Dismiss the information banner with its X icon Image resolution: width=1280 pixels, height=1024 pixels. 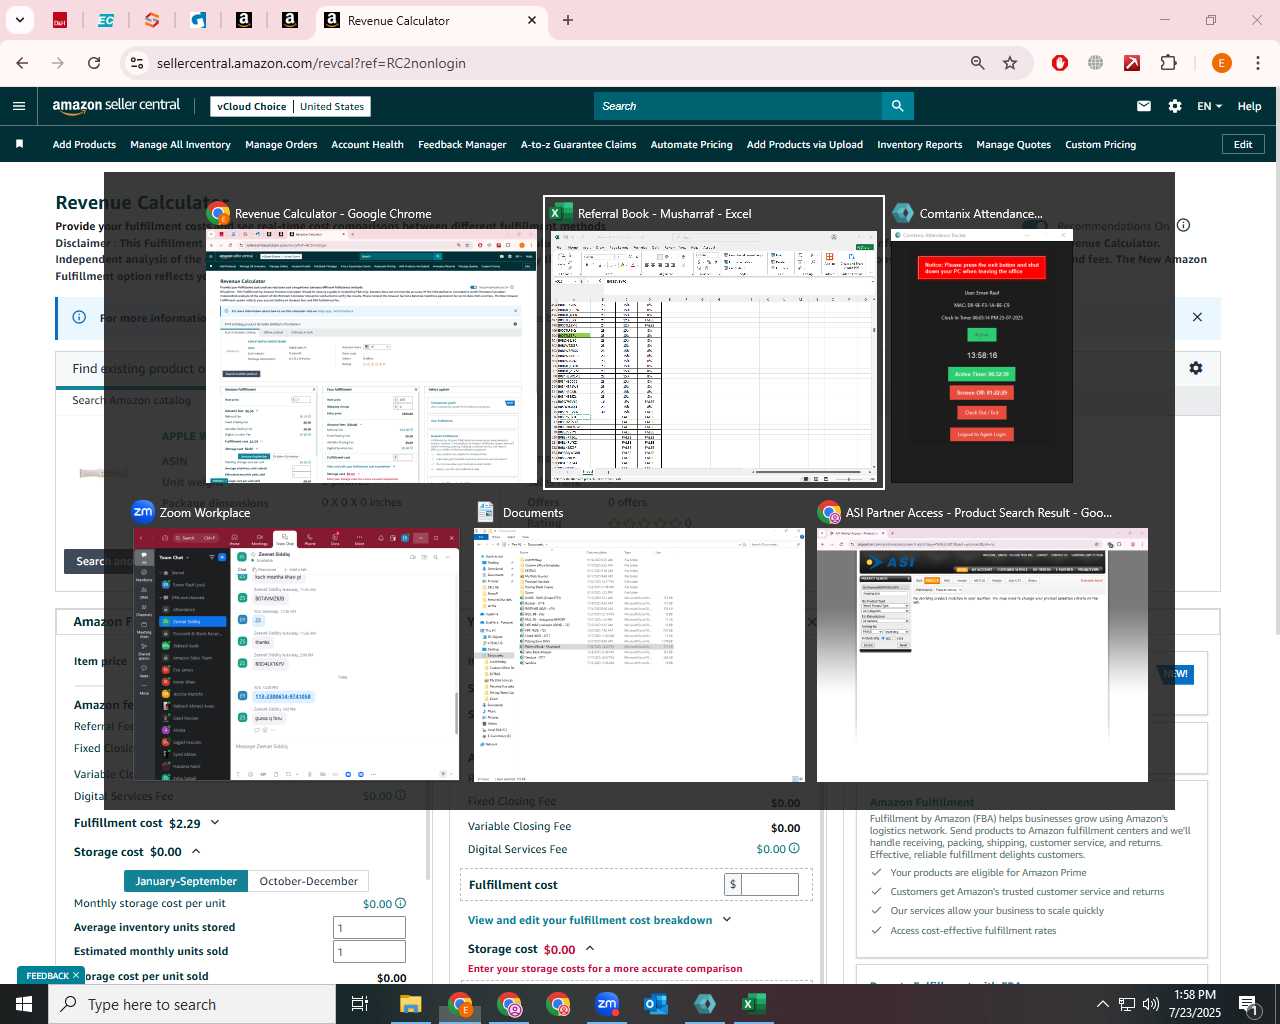pyautogui.click(x=1197, y=317)
